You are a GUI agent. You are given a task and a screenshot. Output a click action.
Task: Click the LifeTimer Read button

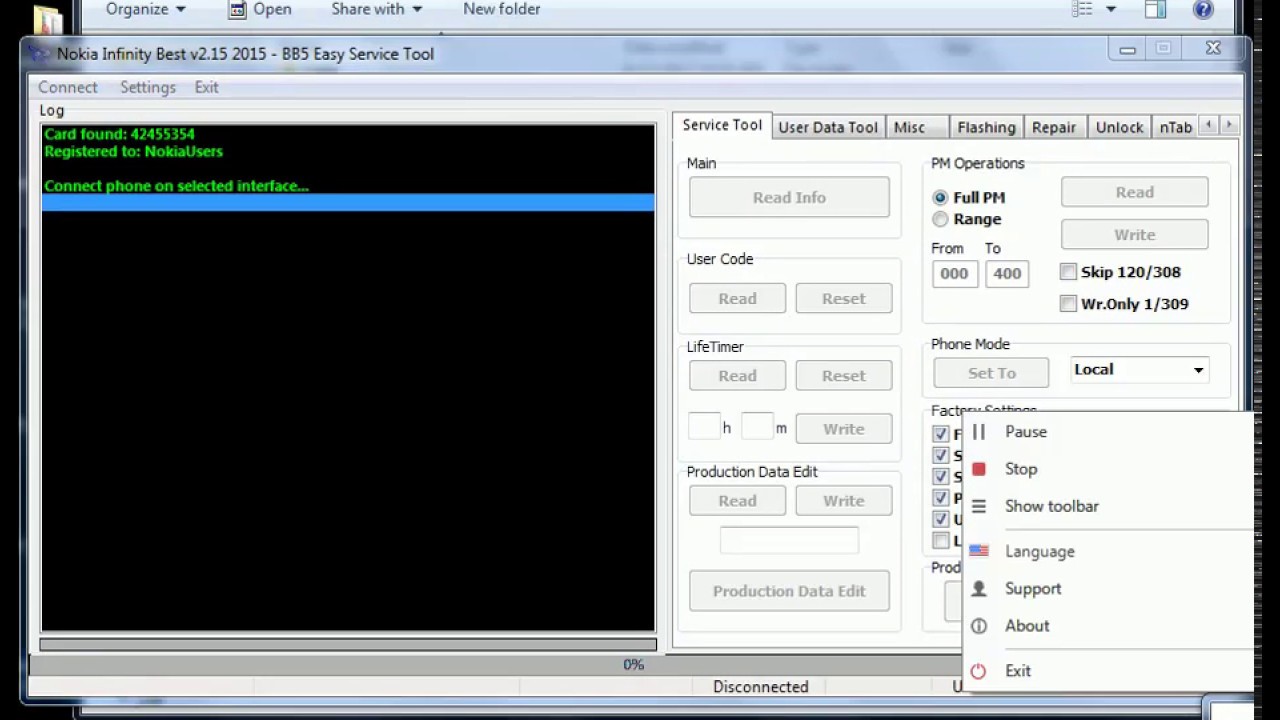[737, 375]
